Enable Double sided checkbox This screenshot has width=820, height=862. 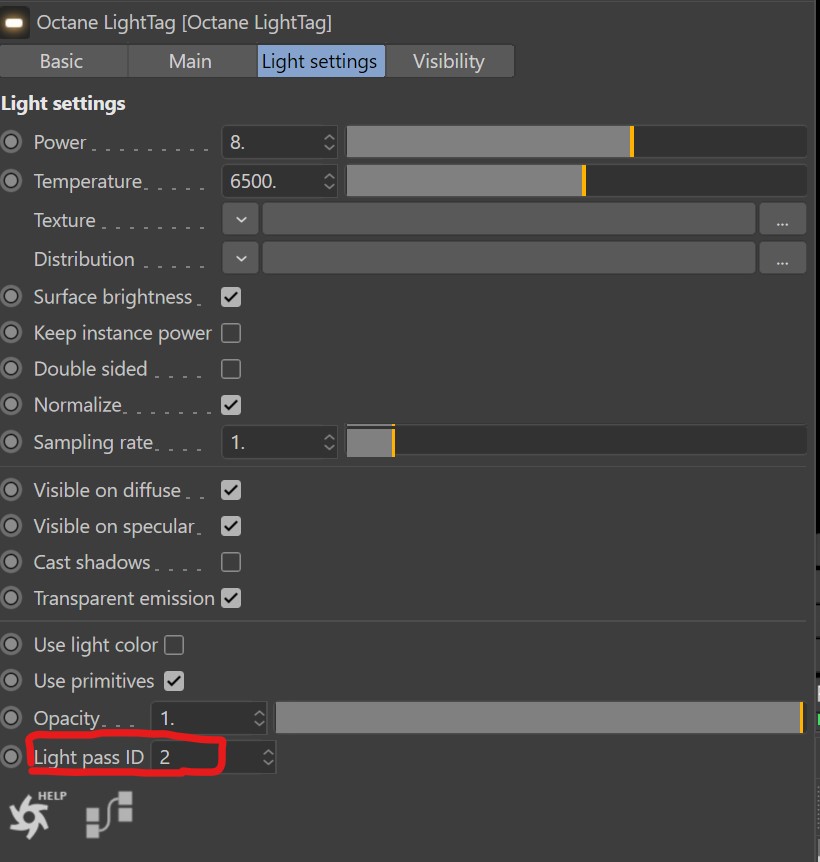click(x=231, y=369)
